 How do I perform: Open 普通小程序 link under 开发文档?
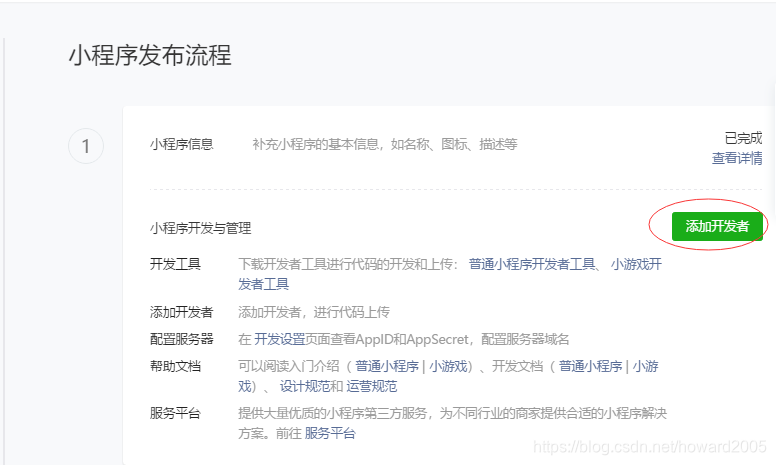tap(590, 367)
